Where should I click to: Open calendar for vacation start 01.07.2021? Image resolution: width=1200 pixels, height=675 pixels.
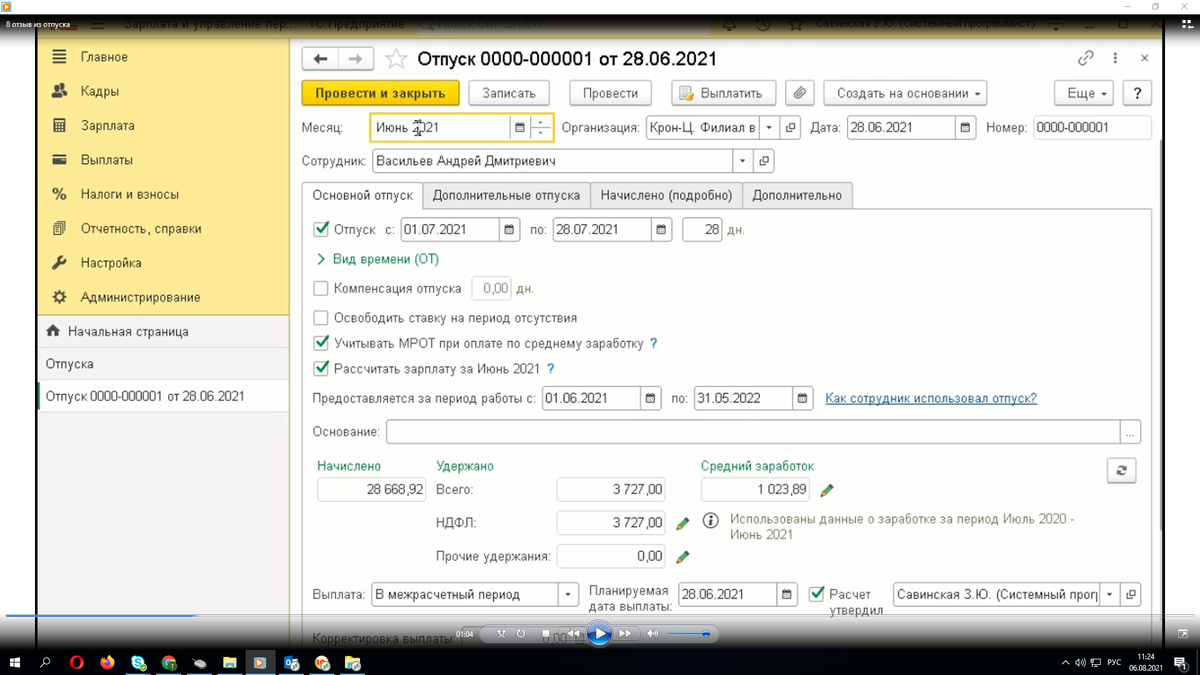point(509,230)
